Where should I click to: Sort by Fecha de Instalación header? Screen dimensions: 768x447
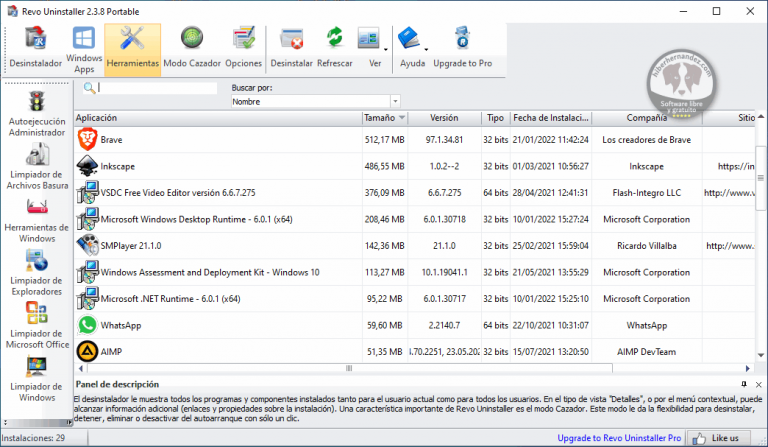pyautogui.click(x=551, y=118)
